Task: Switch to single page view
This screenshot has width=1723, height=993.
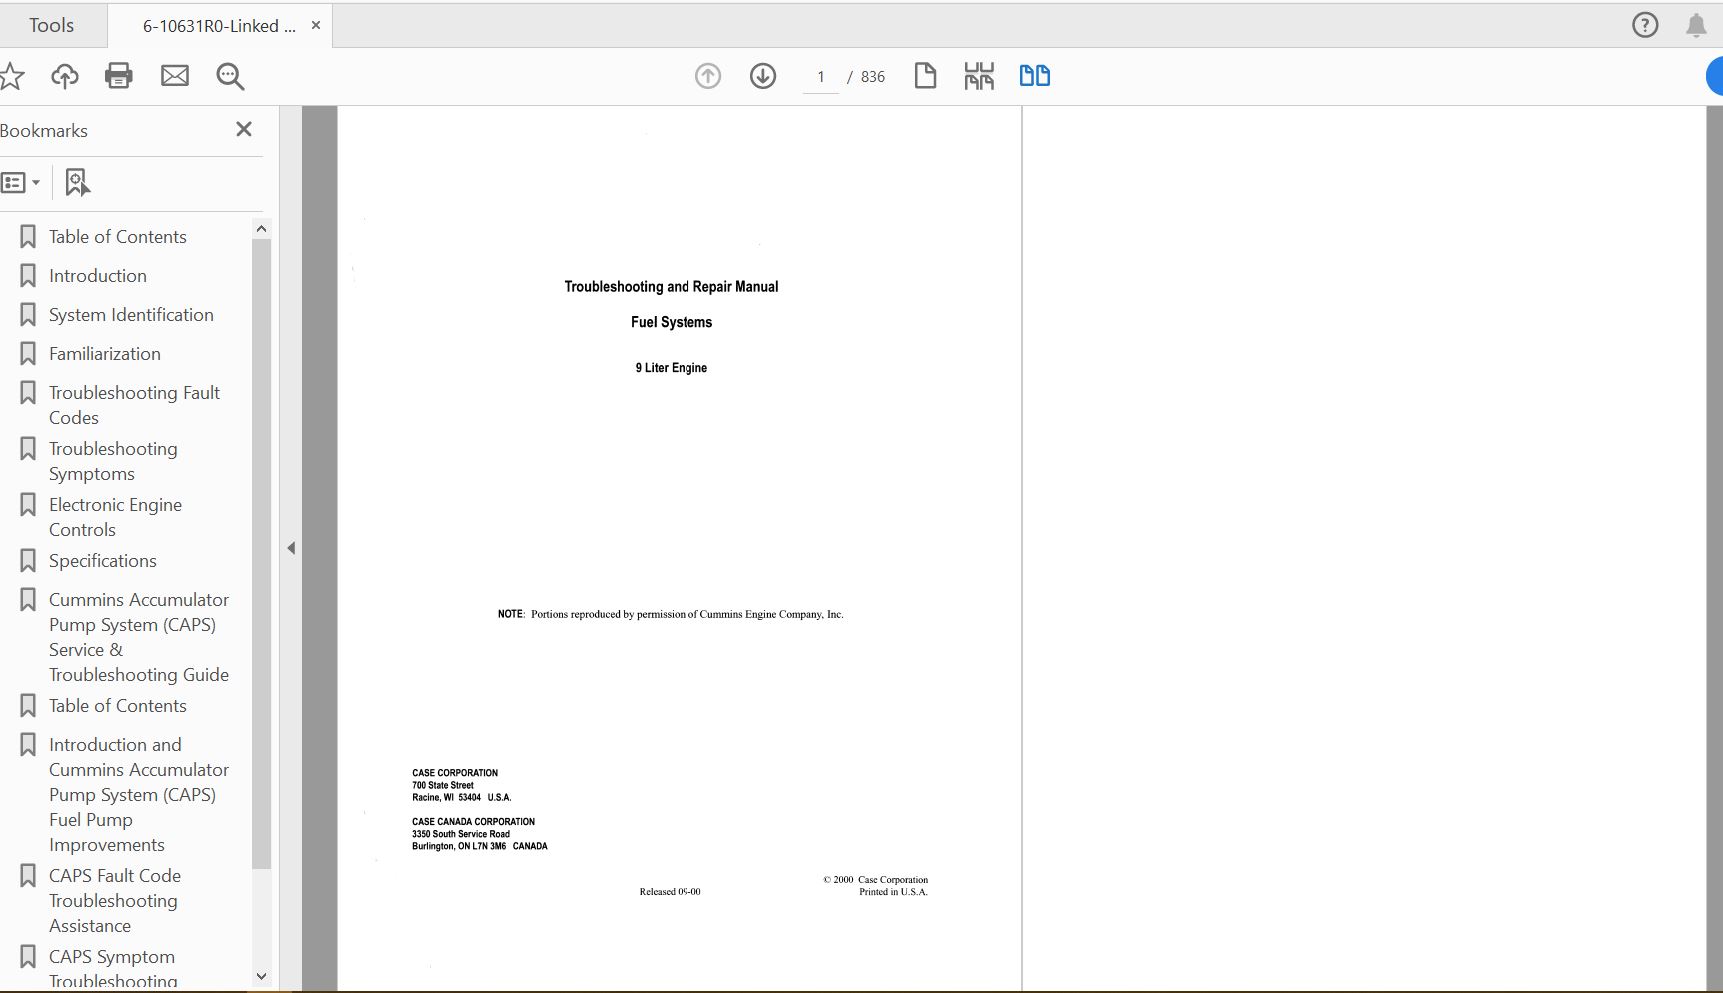Action: tap(925, 76)
